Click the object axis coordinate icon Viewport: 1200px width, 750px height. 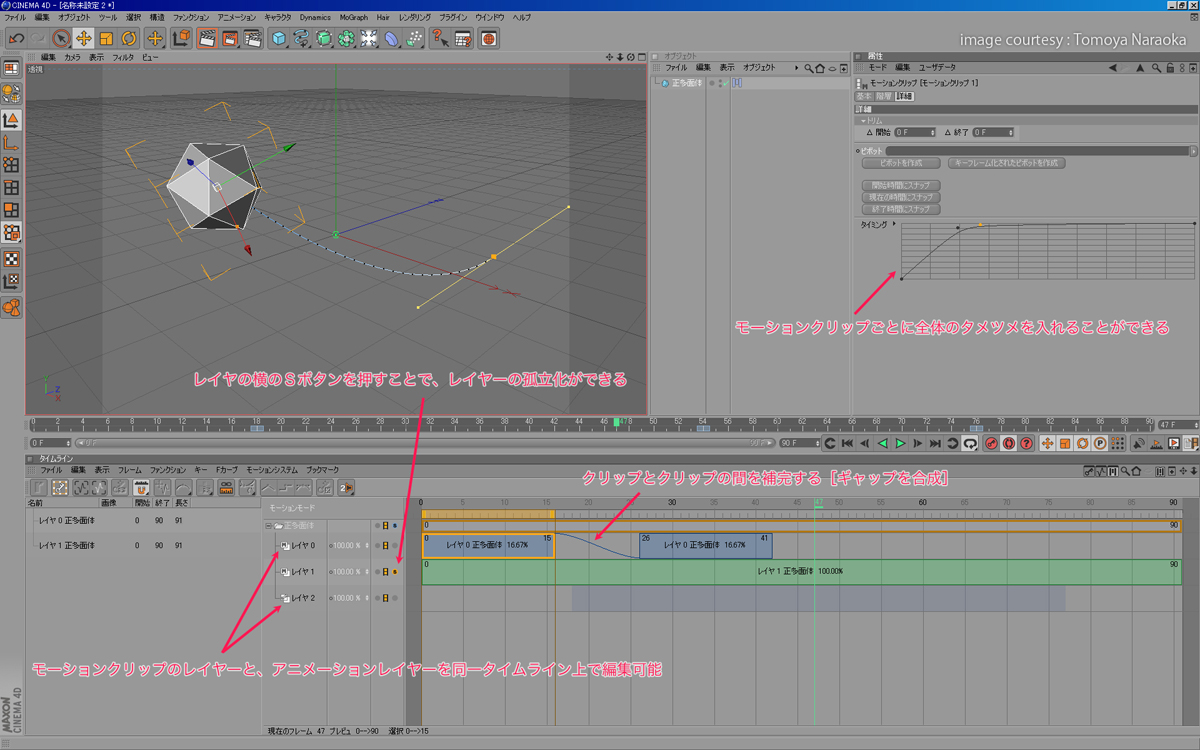click(181, 39)
